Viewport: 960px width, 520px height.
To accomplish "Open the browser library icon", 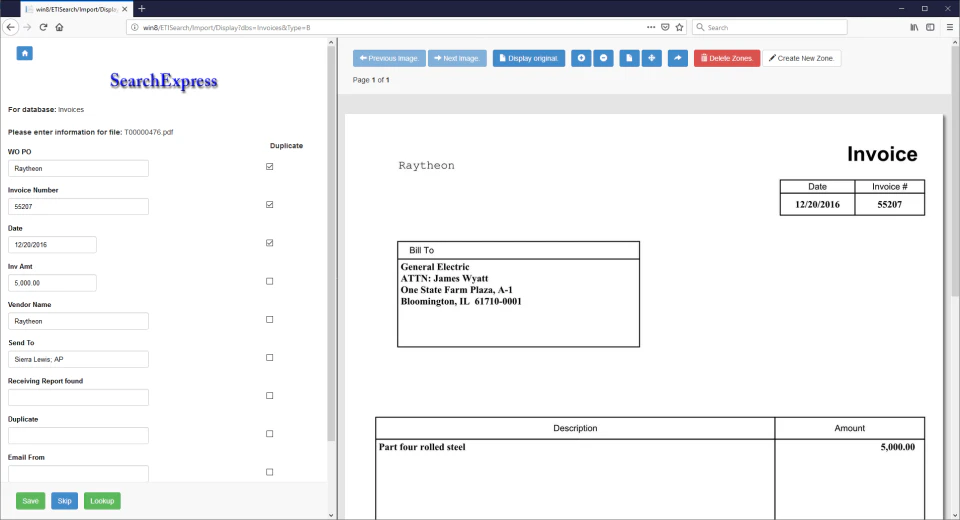I will click(914, 27).
